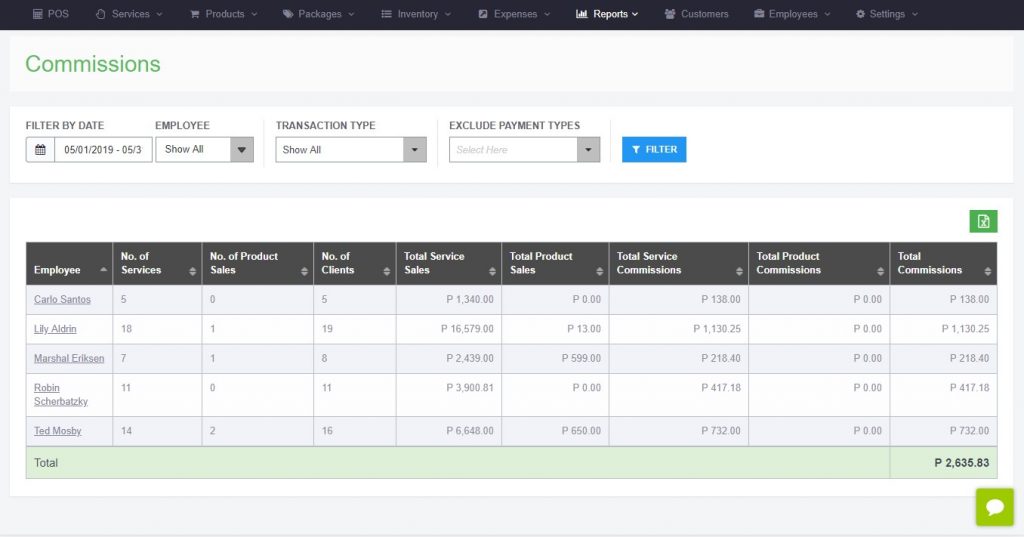The image size is (1024, 537).
Task: Click the calendar icon beside date range
Action: tap(40, 150)
